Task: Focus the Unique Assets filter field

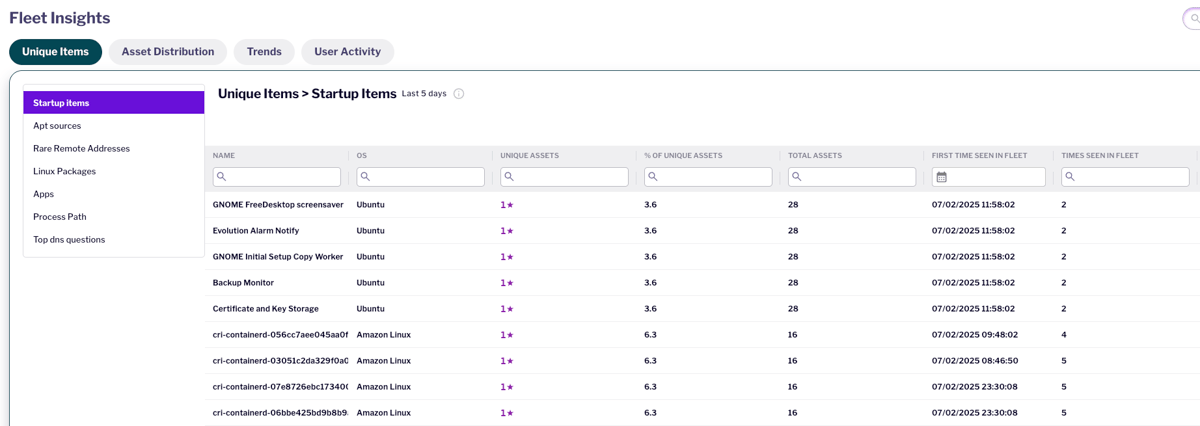Action: pos(565,177)
